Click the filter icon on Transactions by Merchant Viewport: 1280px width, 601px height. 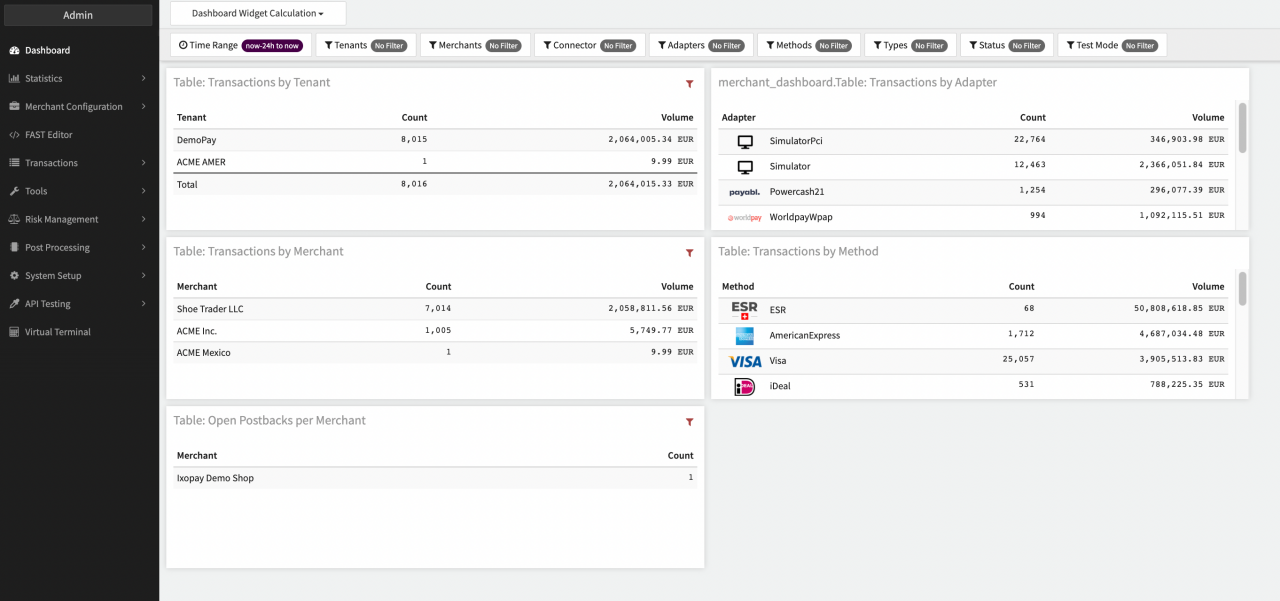point(689,253)
